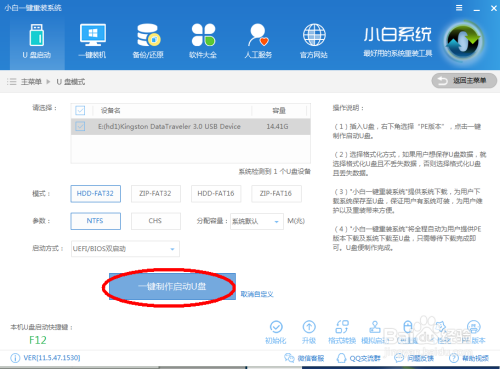Open the 软件大全 section
This screenshot has width=500, height=369.
[x=203, y=42]
